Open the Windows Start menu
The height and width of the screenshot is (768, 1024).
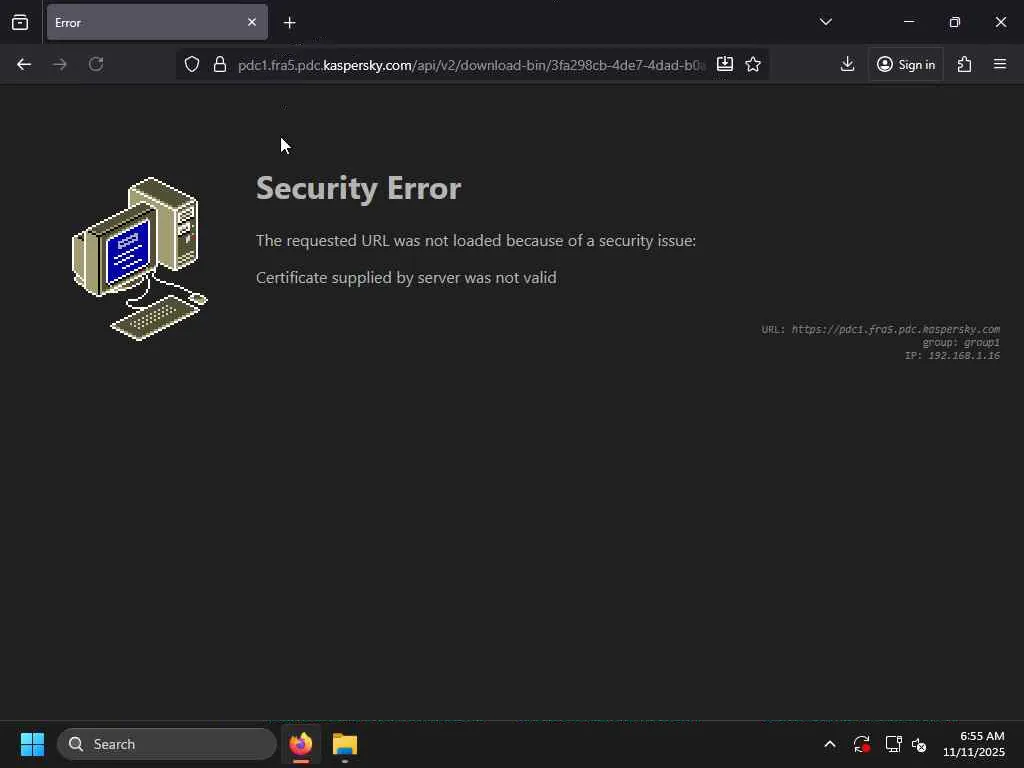click(x=32, y=744)
